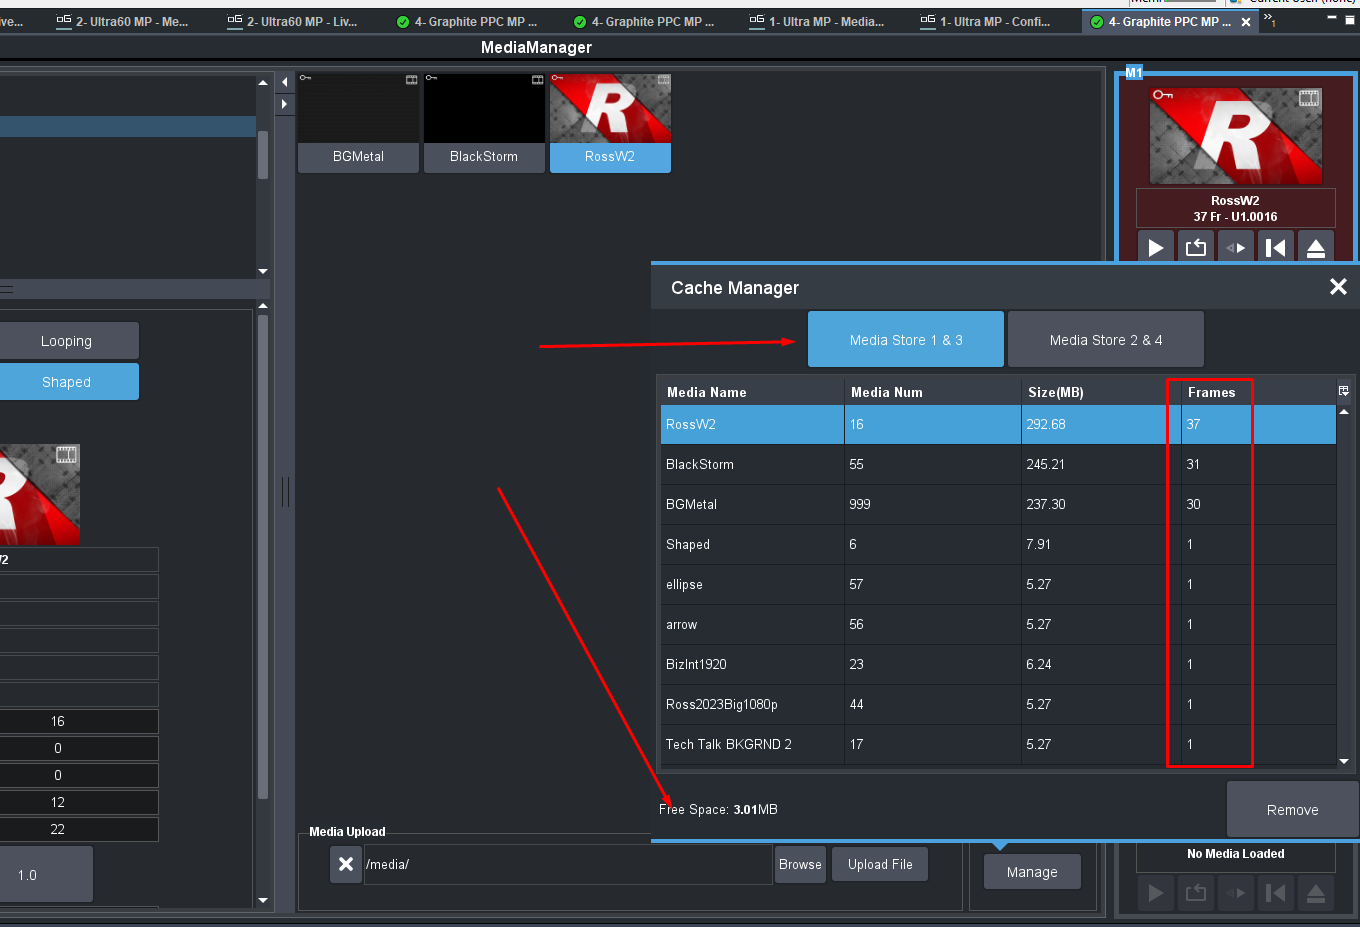1360x927 pixels.
Task: Sort cache table by Size(MB) header
Action: click(1100, 392)
